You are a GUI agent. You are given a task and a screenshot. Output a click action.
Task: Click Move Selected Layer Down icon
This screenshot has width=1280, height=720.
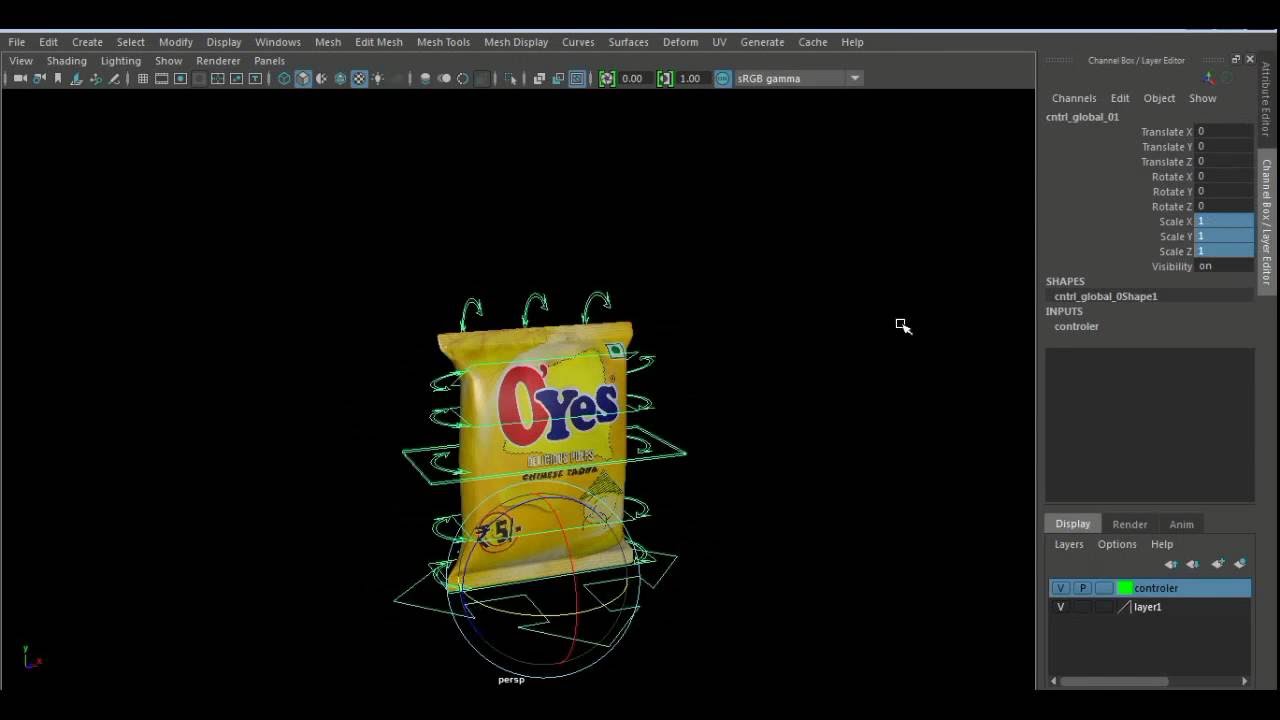tap(1192, 564)
